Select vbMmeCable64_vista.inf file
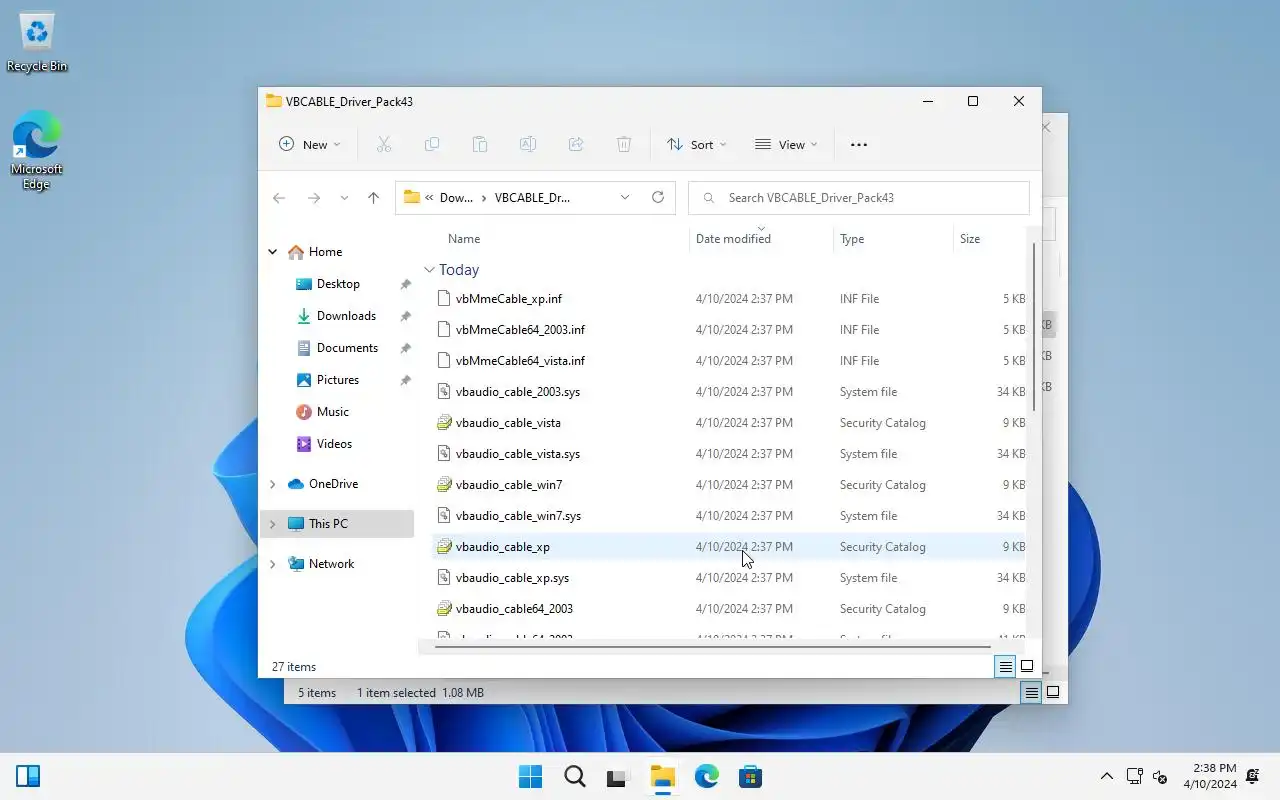 point(730,361)
